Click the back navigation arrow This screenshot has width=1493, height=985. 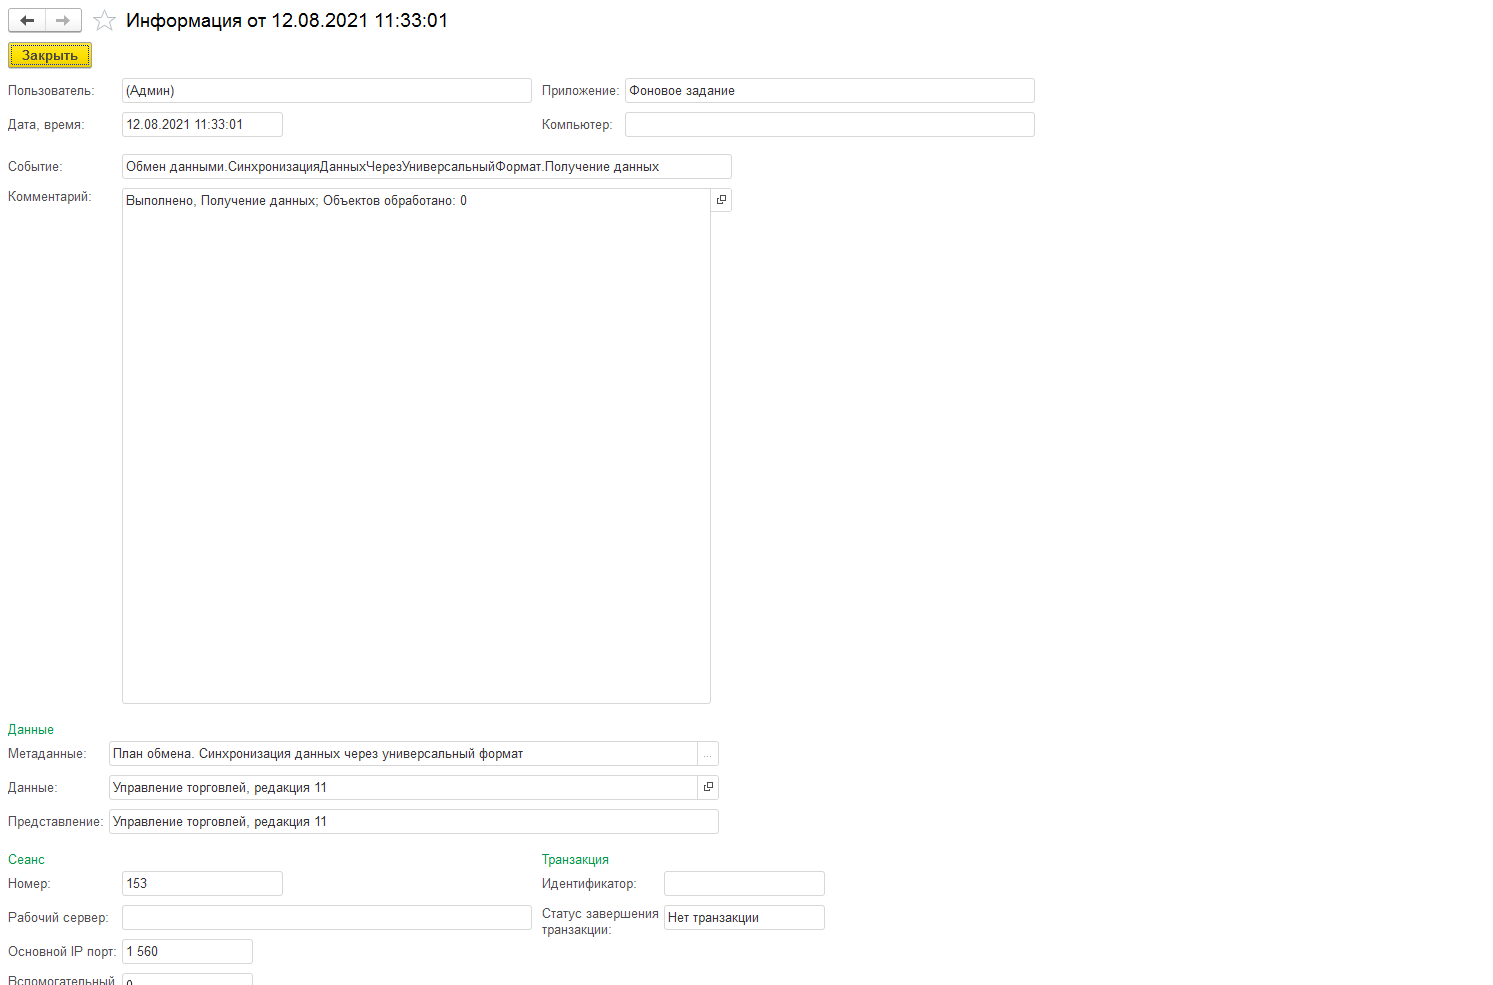(27, 21)
